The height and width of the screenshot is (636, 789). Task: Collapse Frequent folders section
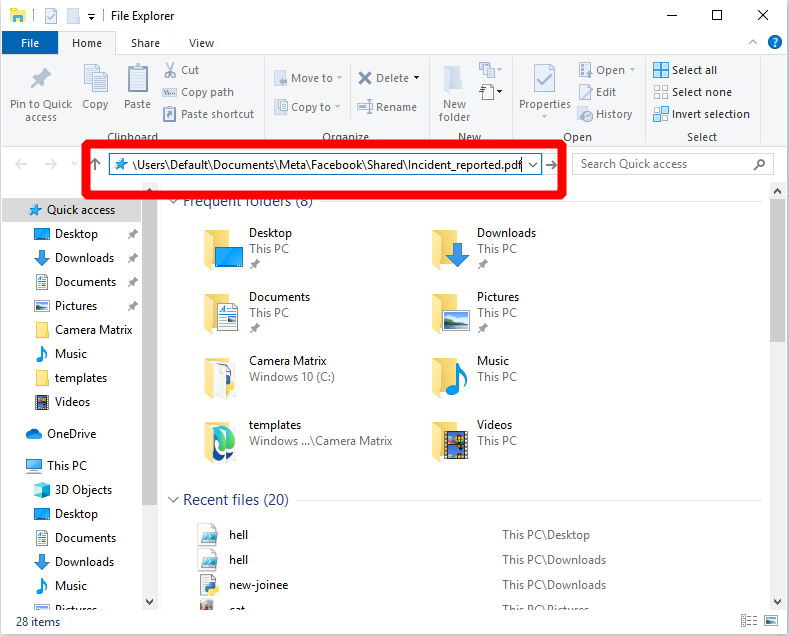pos(173,201)
